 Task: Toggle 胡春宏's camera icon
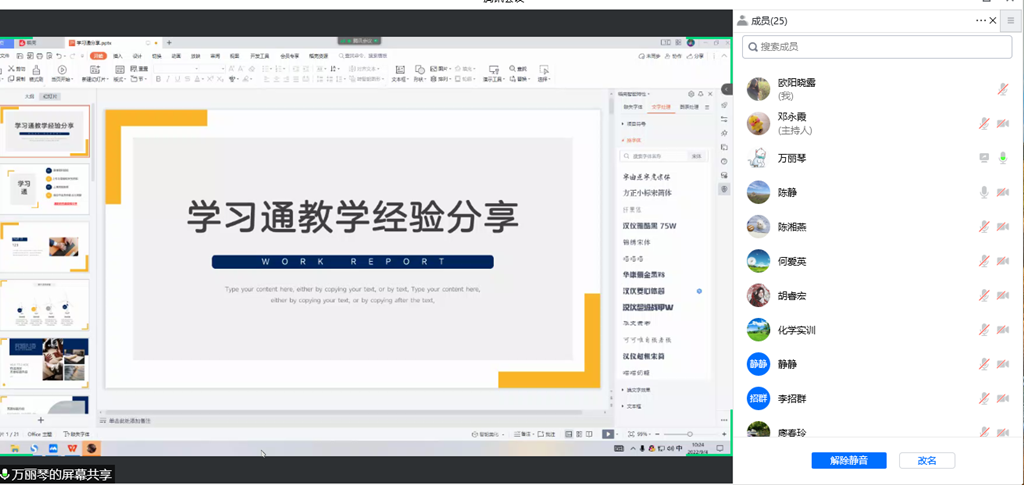(1003, 295)
